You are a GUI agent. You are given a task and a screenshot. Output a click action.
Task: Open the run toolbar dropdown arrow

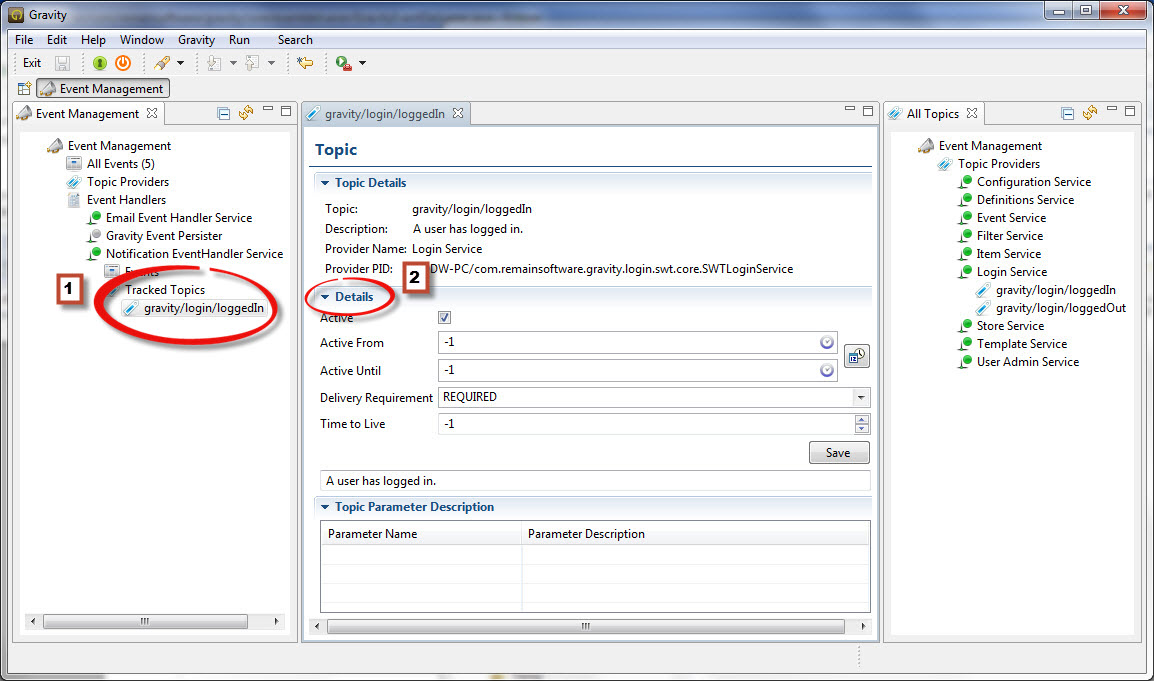tap(362, 63)
